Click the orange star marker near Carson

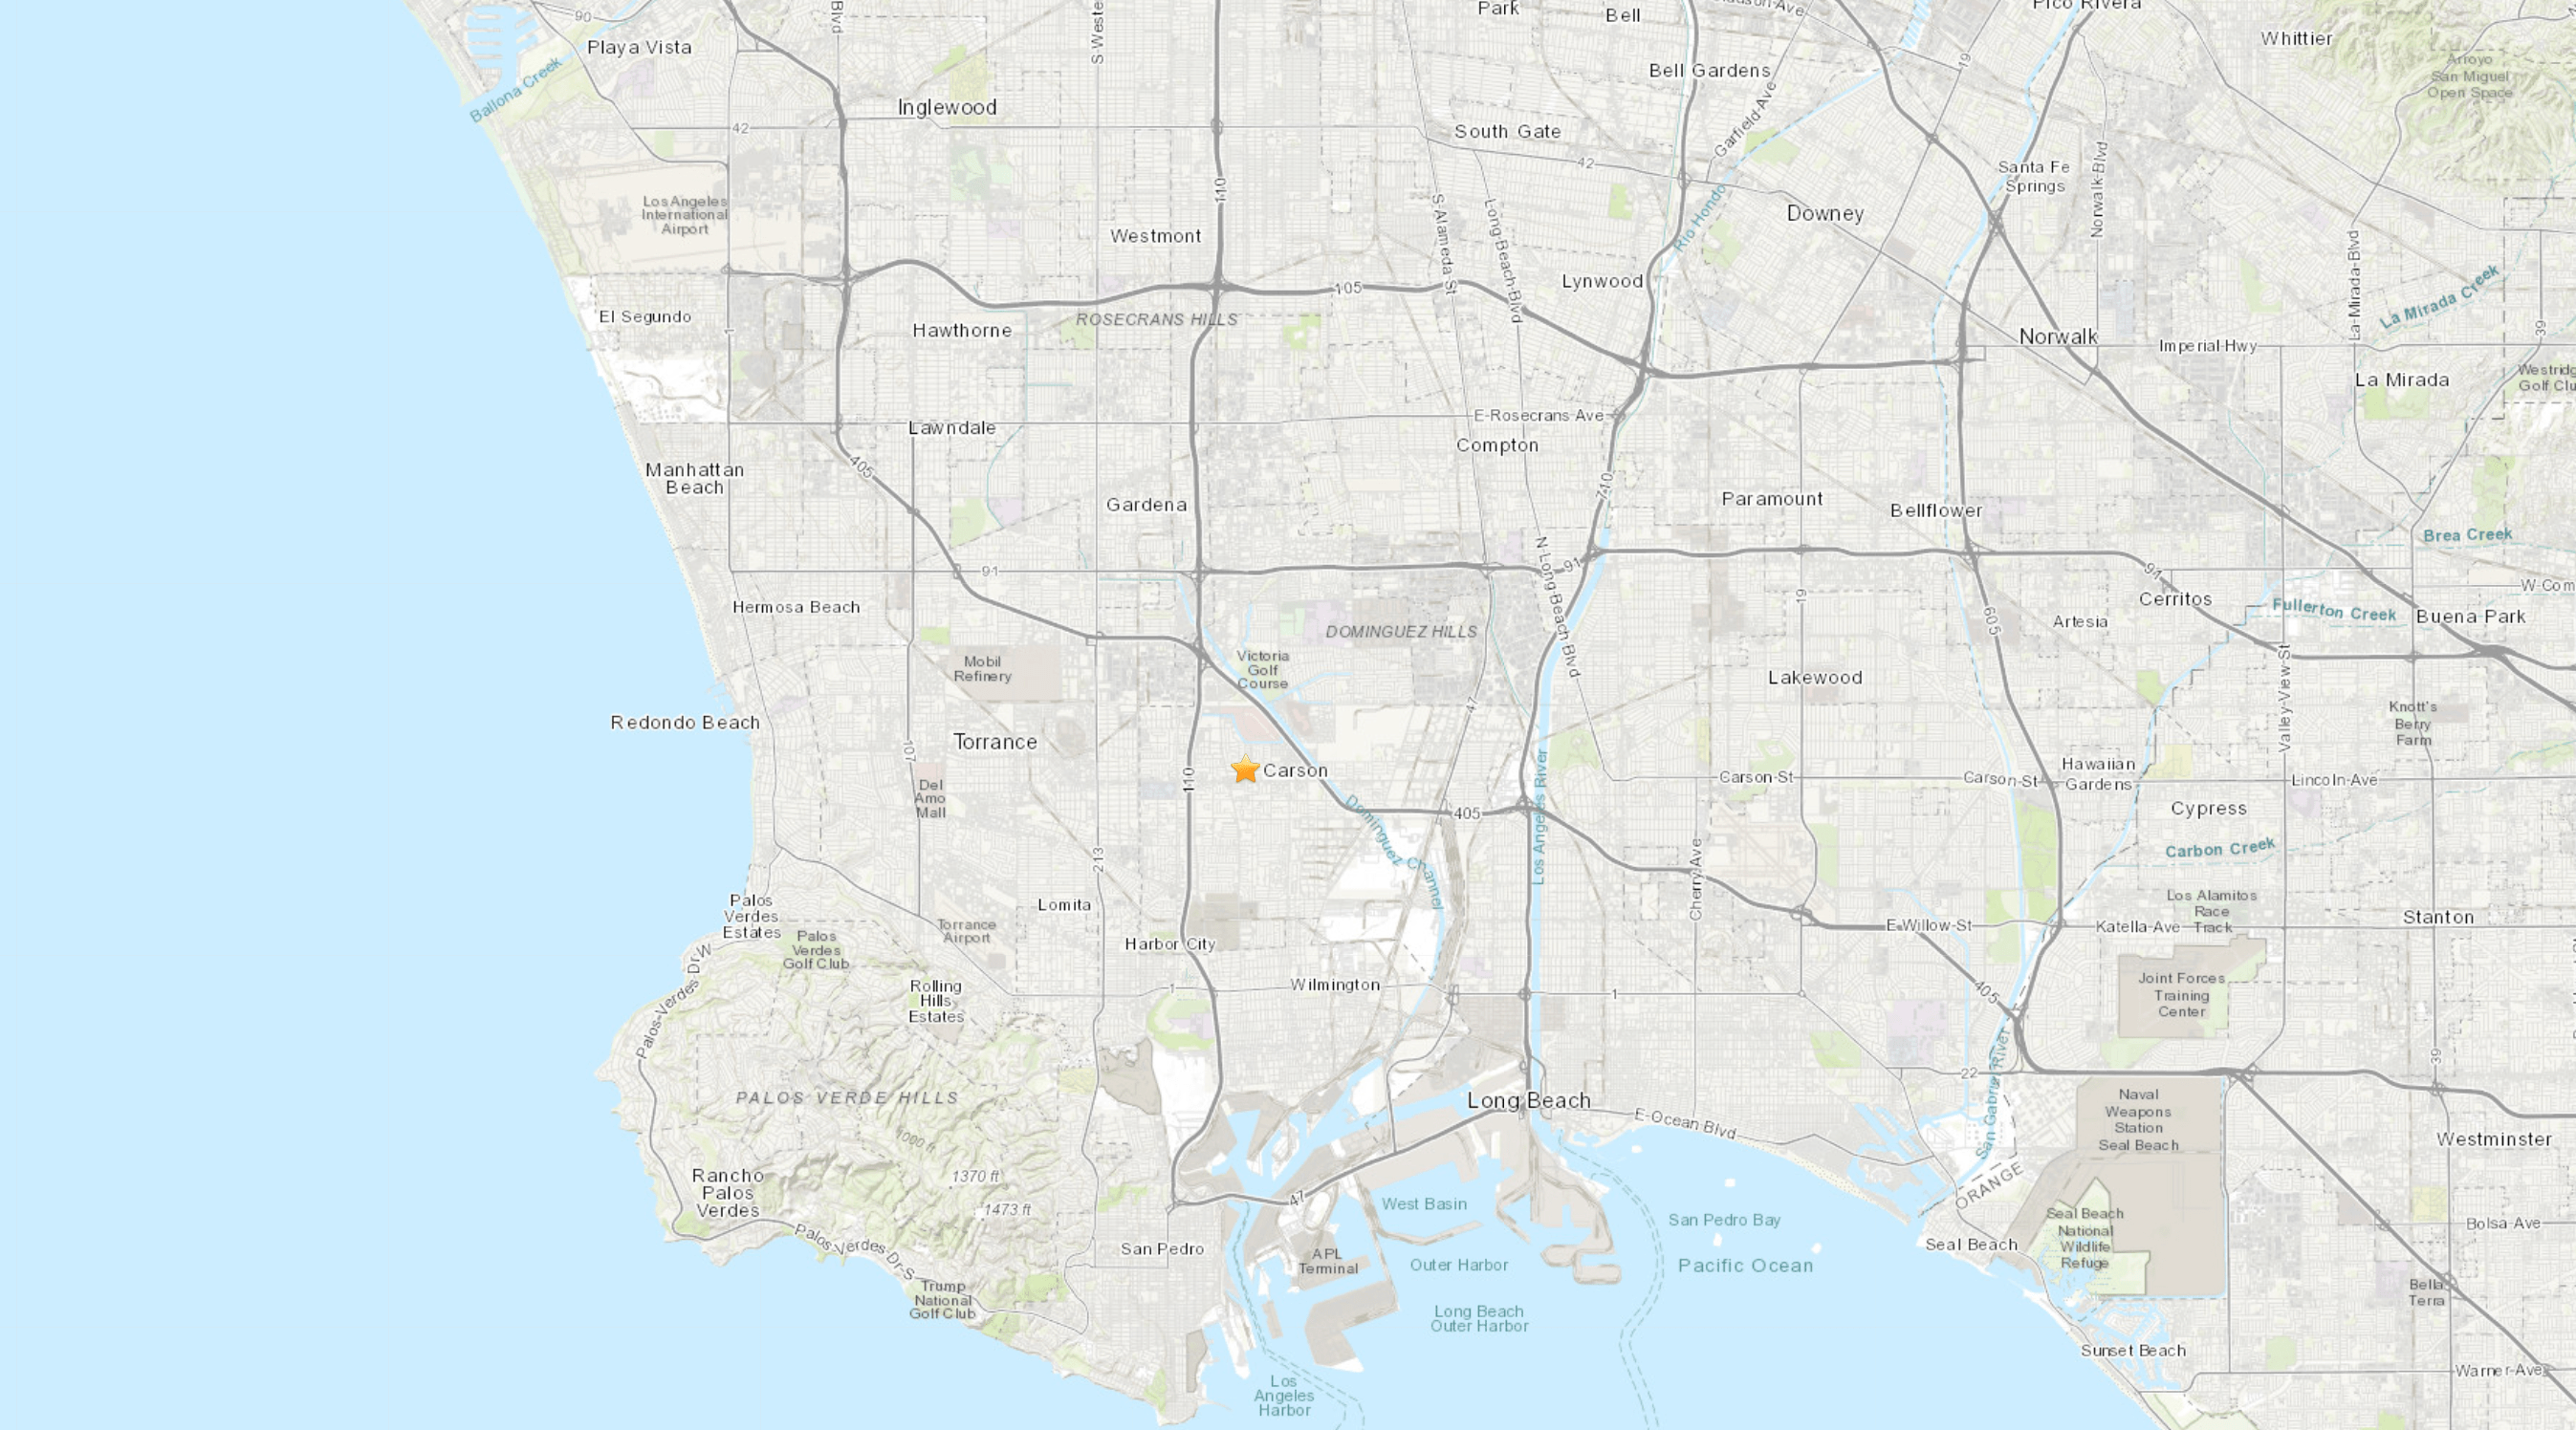1245,769
